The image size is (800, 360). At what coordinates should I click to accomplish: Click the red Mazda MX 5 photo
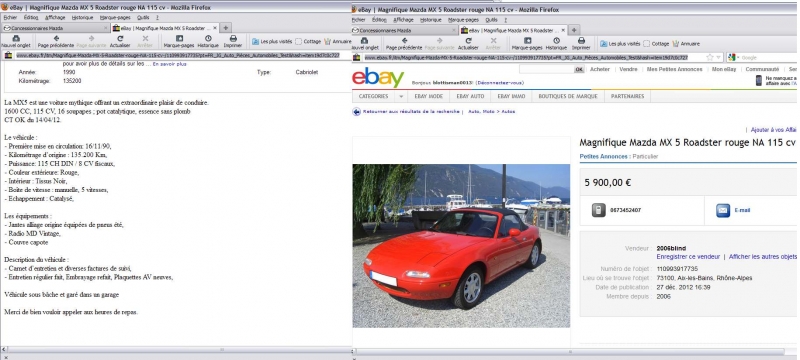tap(461, 245)
